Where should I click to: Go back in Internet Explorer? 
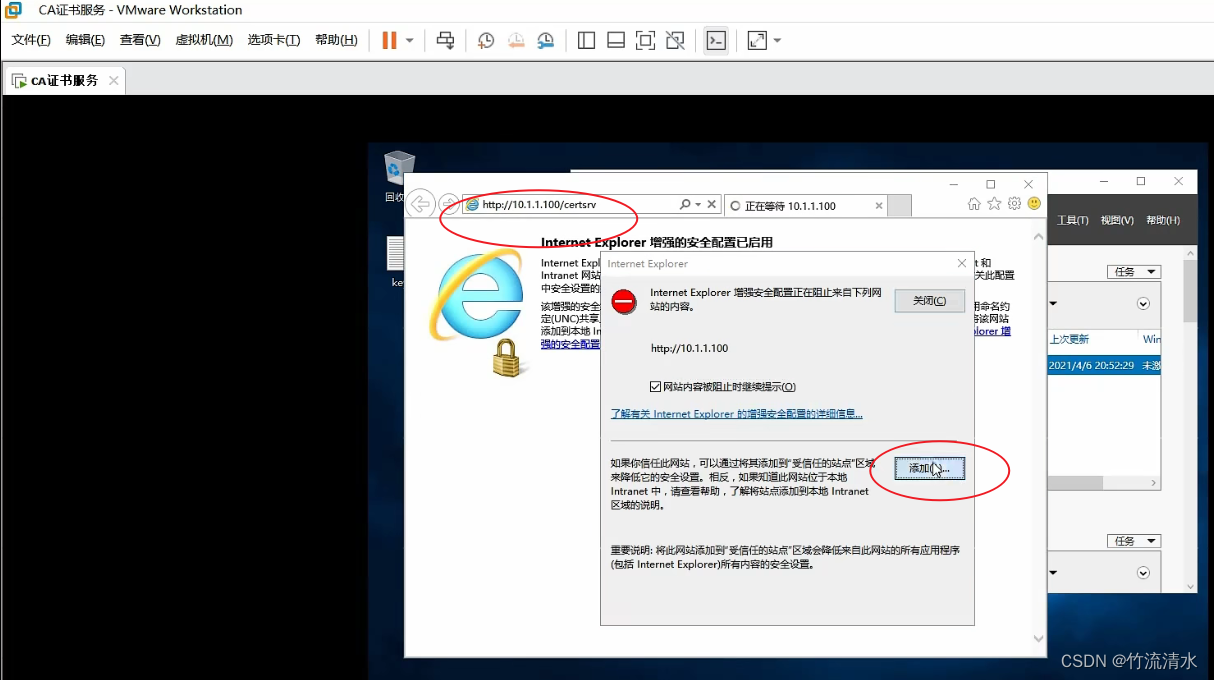coord(421,203)
